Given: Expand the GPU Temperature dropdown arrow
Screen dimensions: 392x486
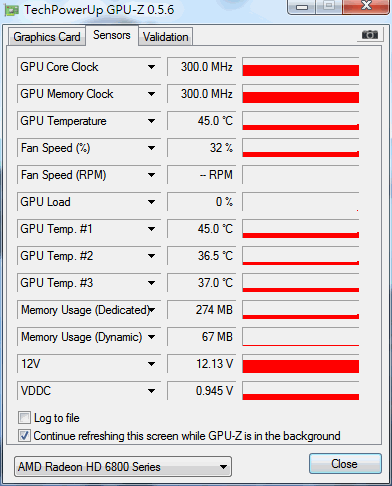Looking at the screenshot, I should click(151, 121).
